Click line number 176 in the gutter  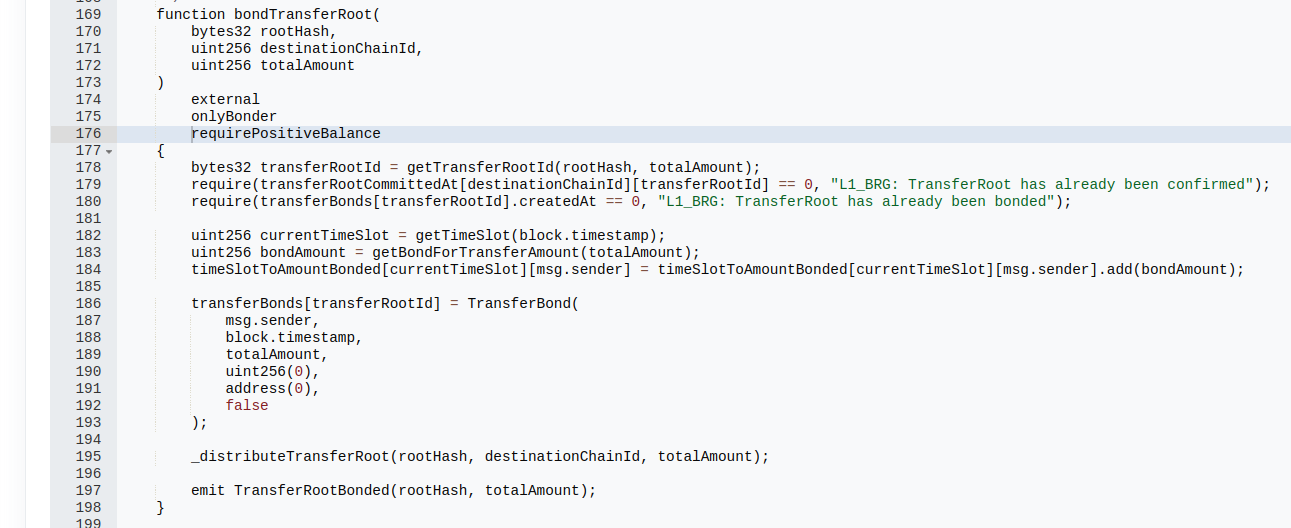coord(88,134)
